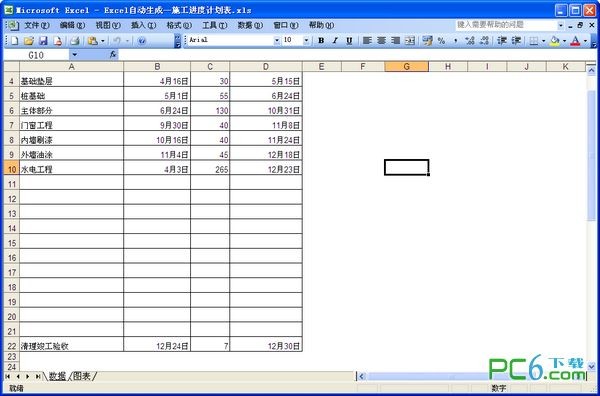
Task: Switch to the 图表 sheet tab
Action: click(82, 376)
